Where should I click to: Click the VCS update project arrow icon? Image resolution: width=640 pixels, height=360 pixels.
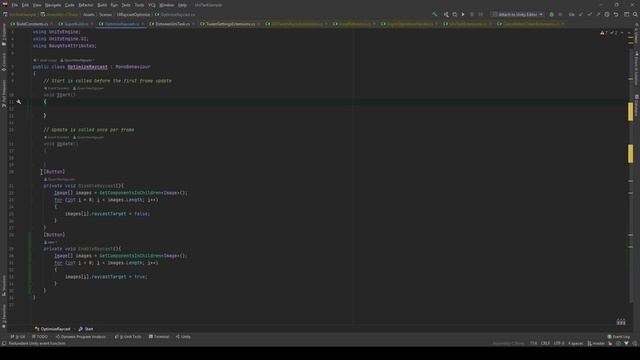581,14
